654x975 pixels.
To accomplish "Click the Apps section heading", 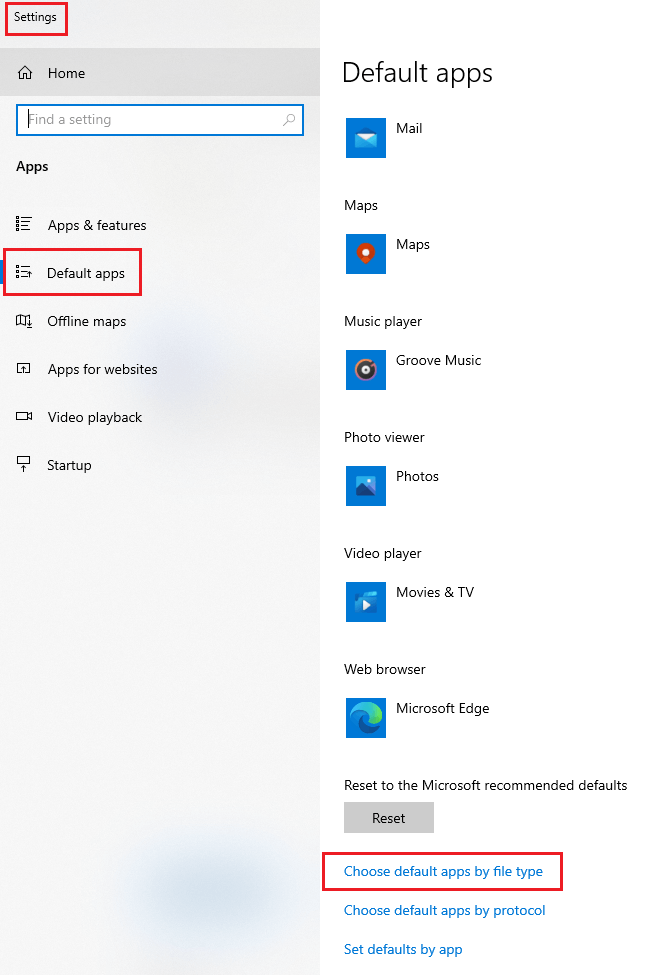I will [32, 166].
